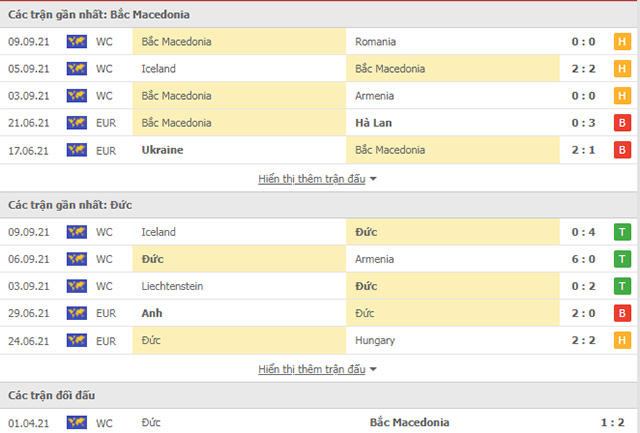The height and width of the screenshot is (433, 640).
Task: Click the orange H badge for Hungary match
Action: click(x=621, y=340)
